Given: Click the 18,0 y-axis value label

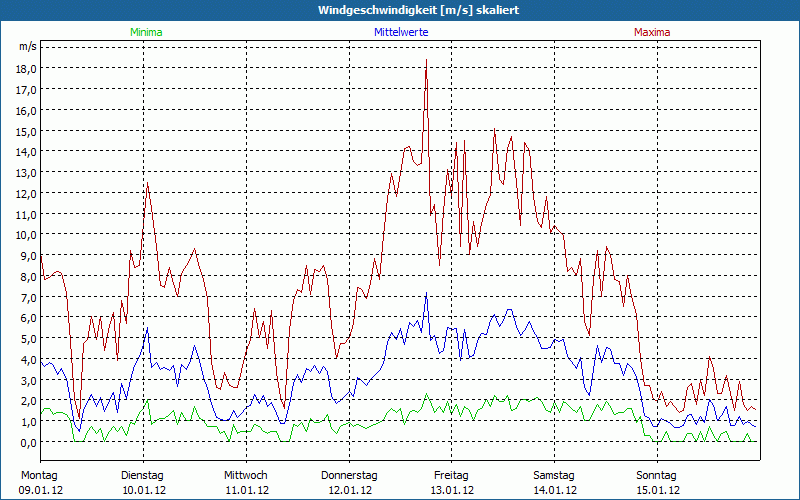Looking at the screenshot, I should tap(27, 68).
